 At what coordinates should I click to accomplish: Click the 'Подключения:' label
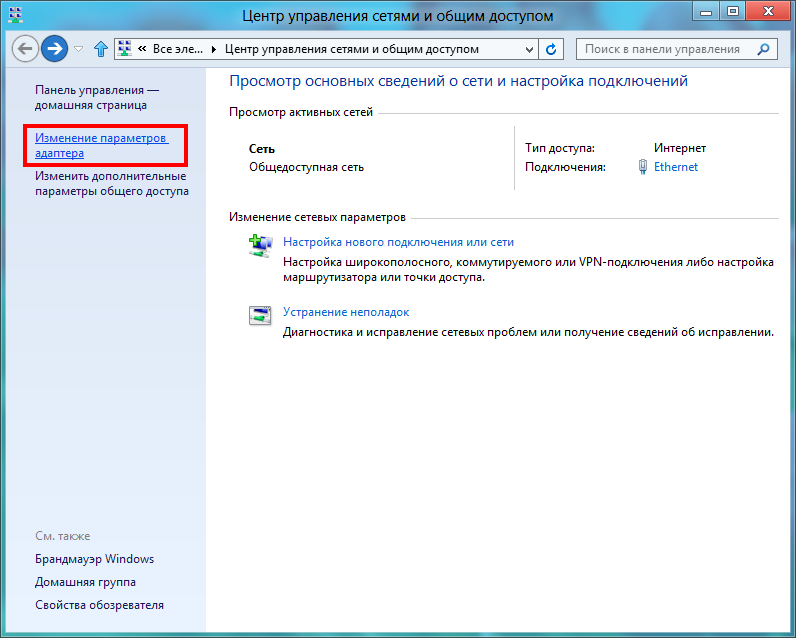point(565,167)
